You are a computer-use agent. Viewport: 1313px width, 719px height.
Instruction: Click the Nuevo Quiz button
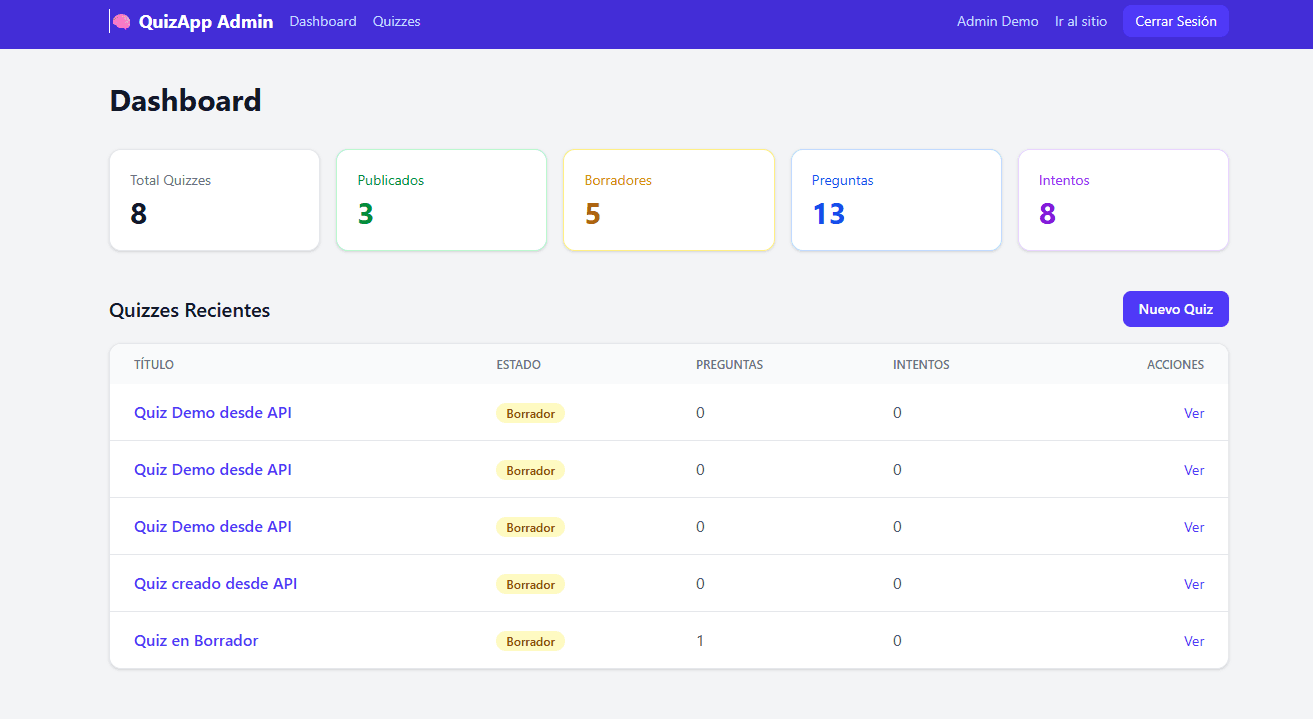click(1175, 308)
